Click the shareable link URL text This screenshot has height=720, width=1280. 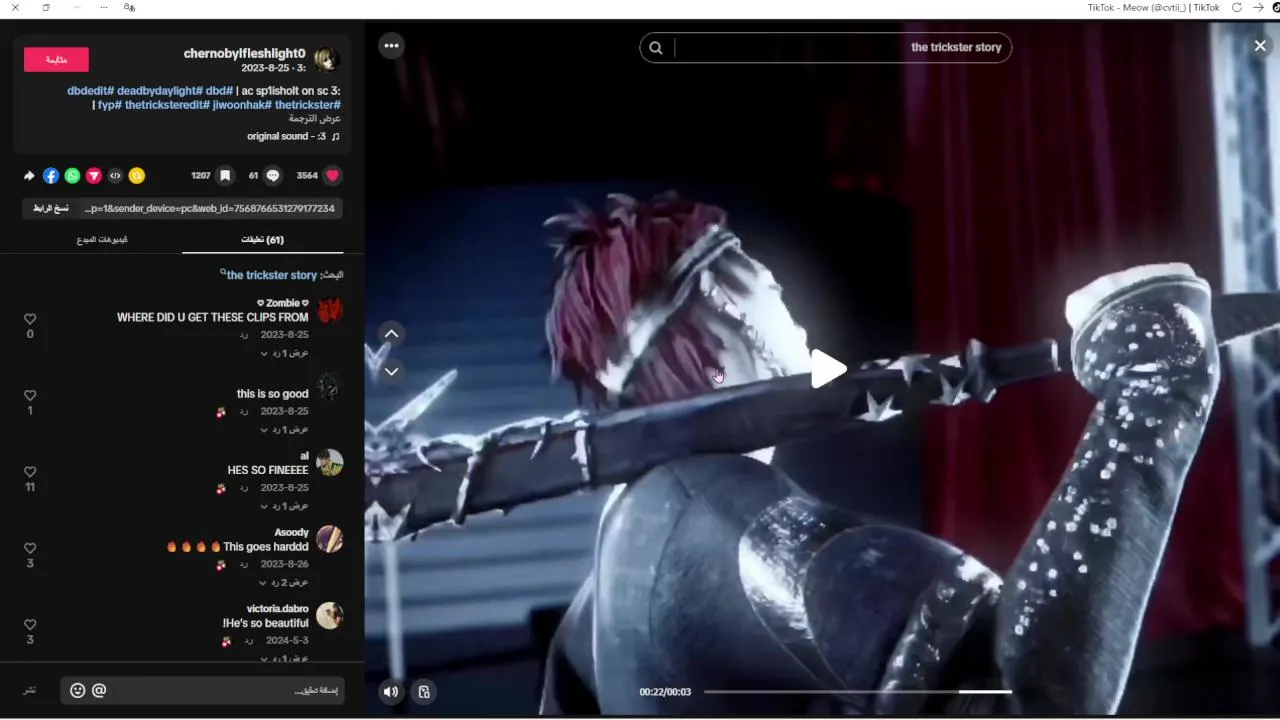210,208
